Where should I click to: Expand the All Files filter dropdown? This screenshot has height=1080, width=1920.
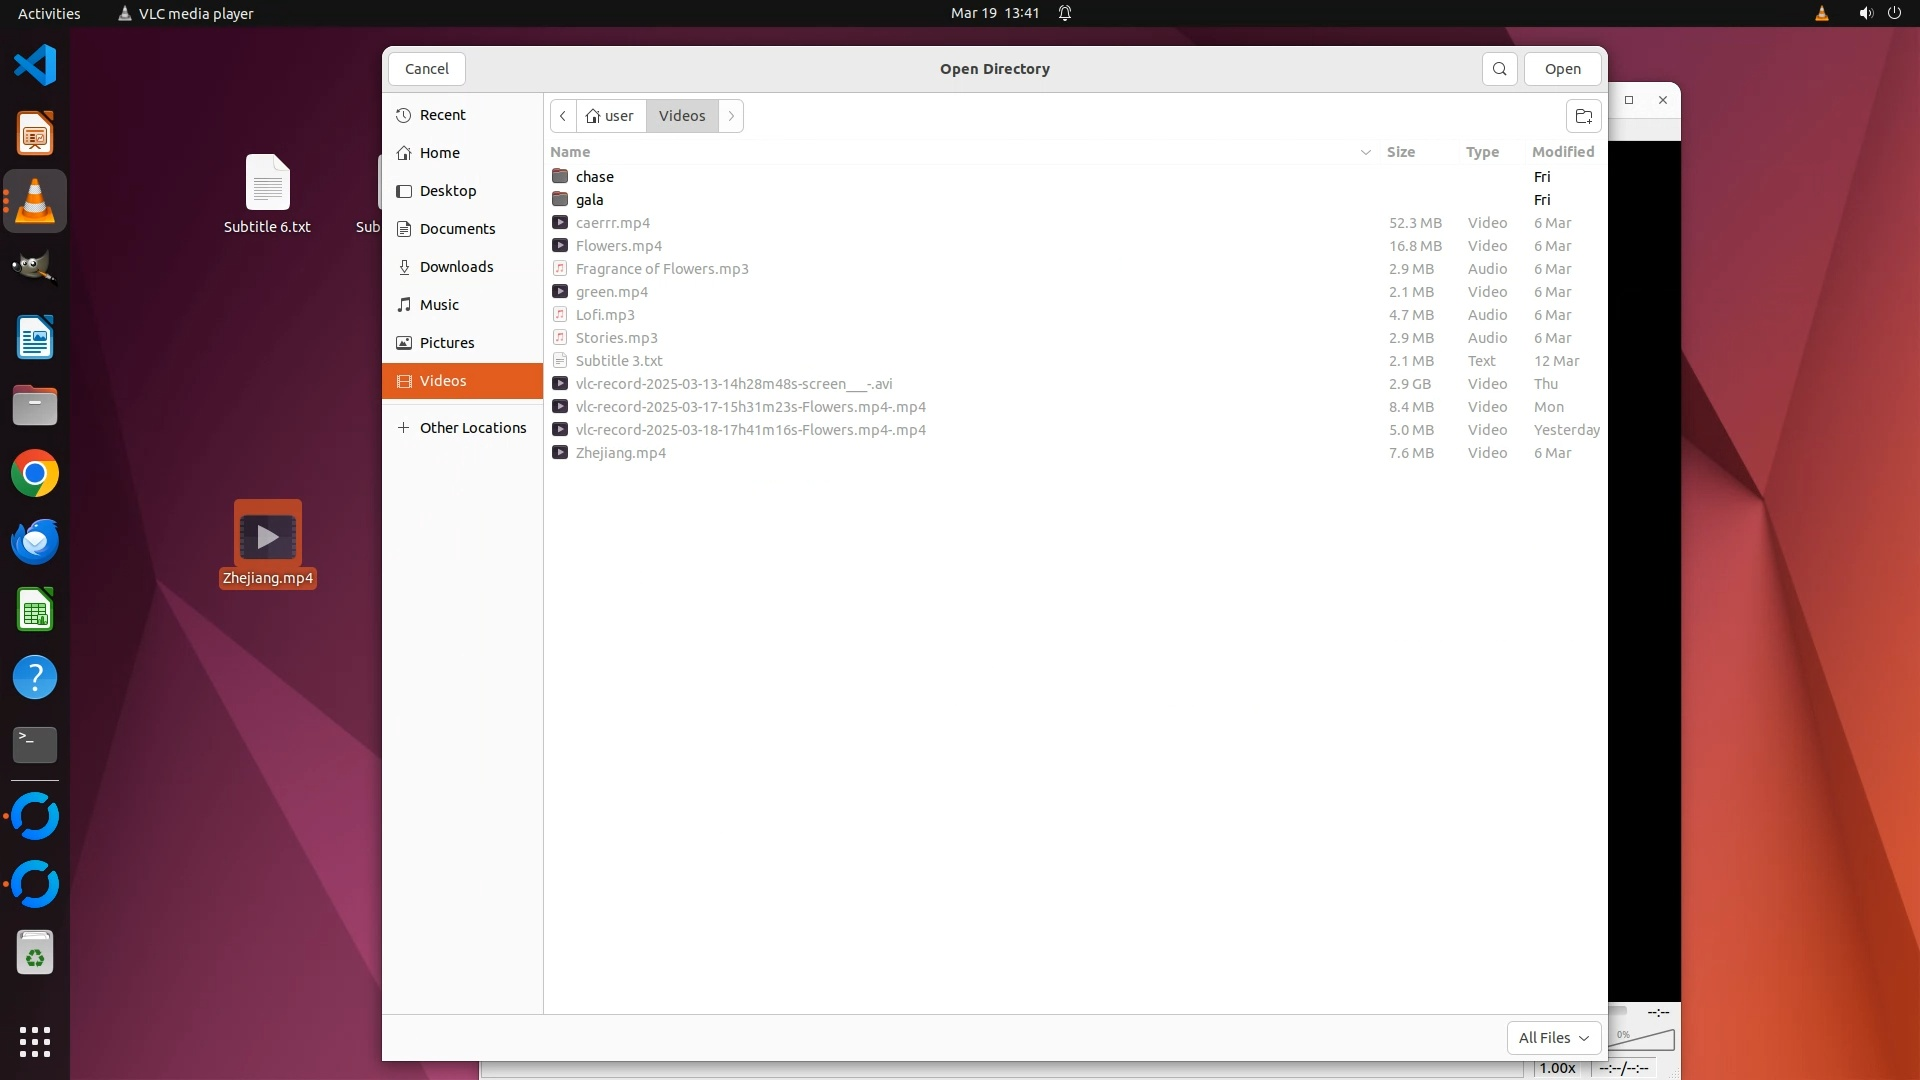[1553, 1038]
